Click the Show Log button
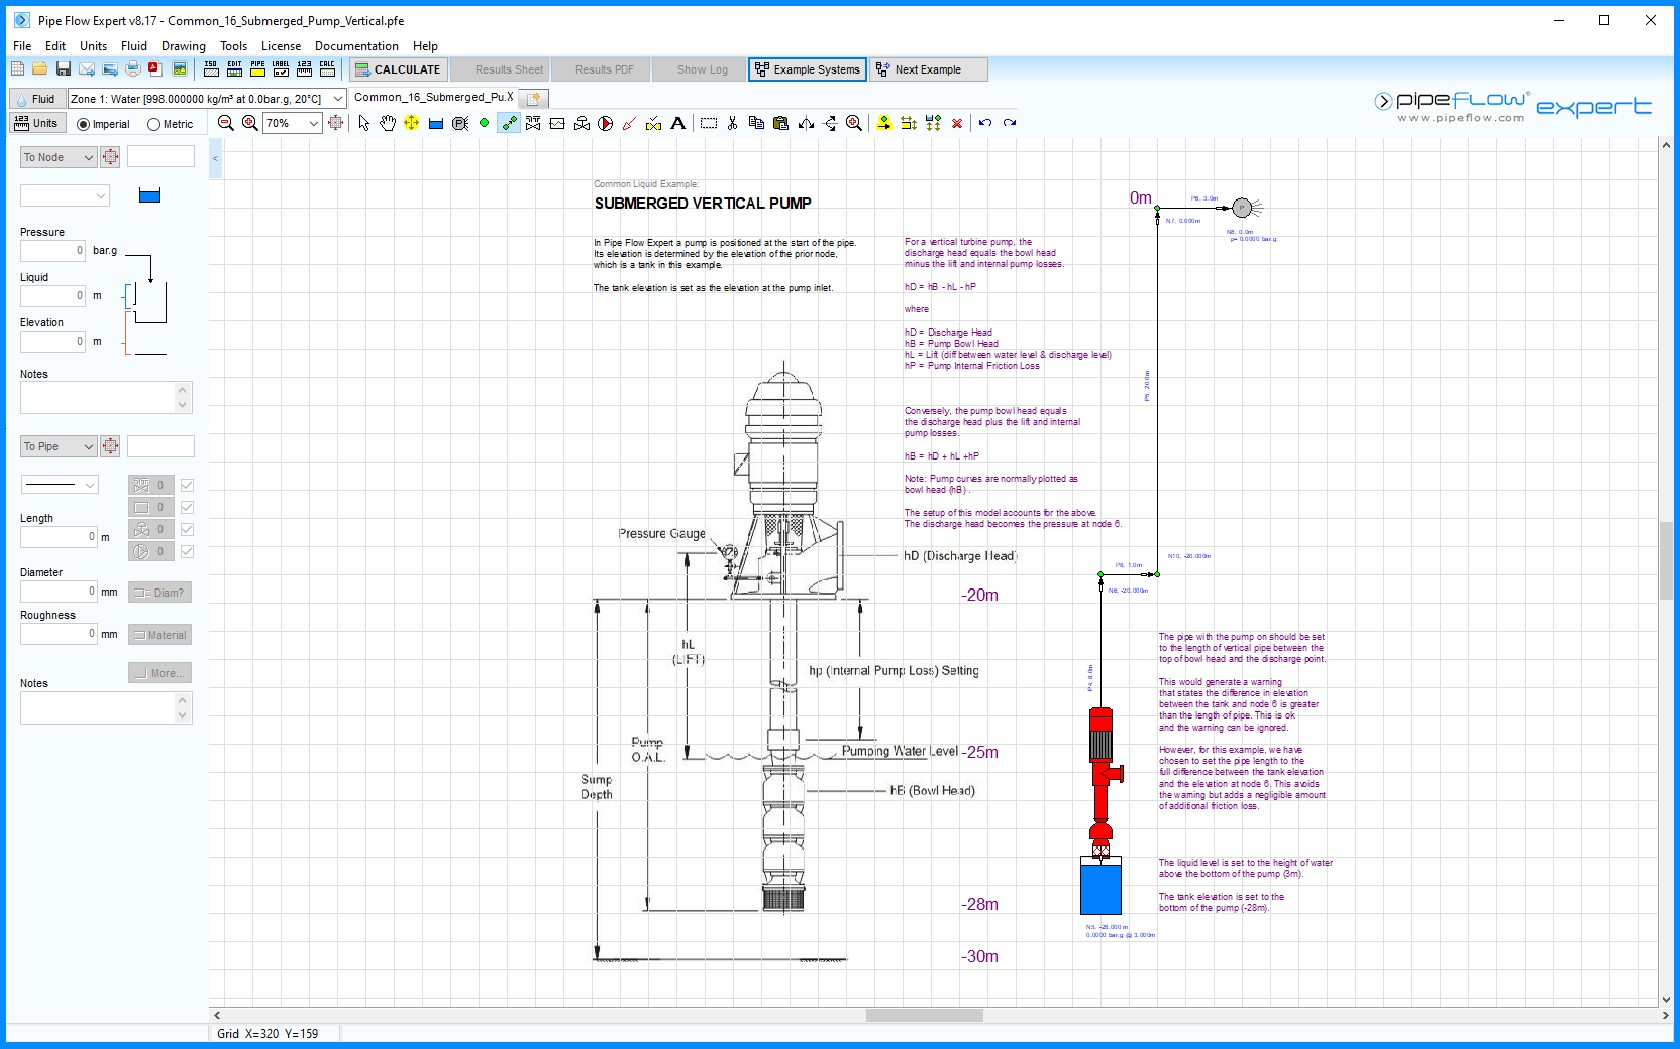Screen dimensions: 1680x1049 [701, 69]
